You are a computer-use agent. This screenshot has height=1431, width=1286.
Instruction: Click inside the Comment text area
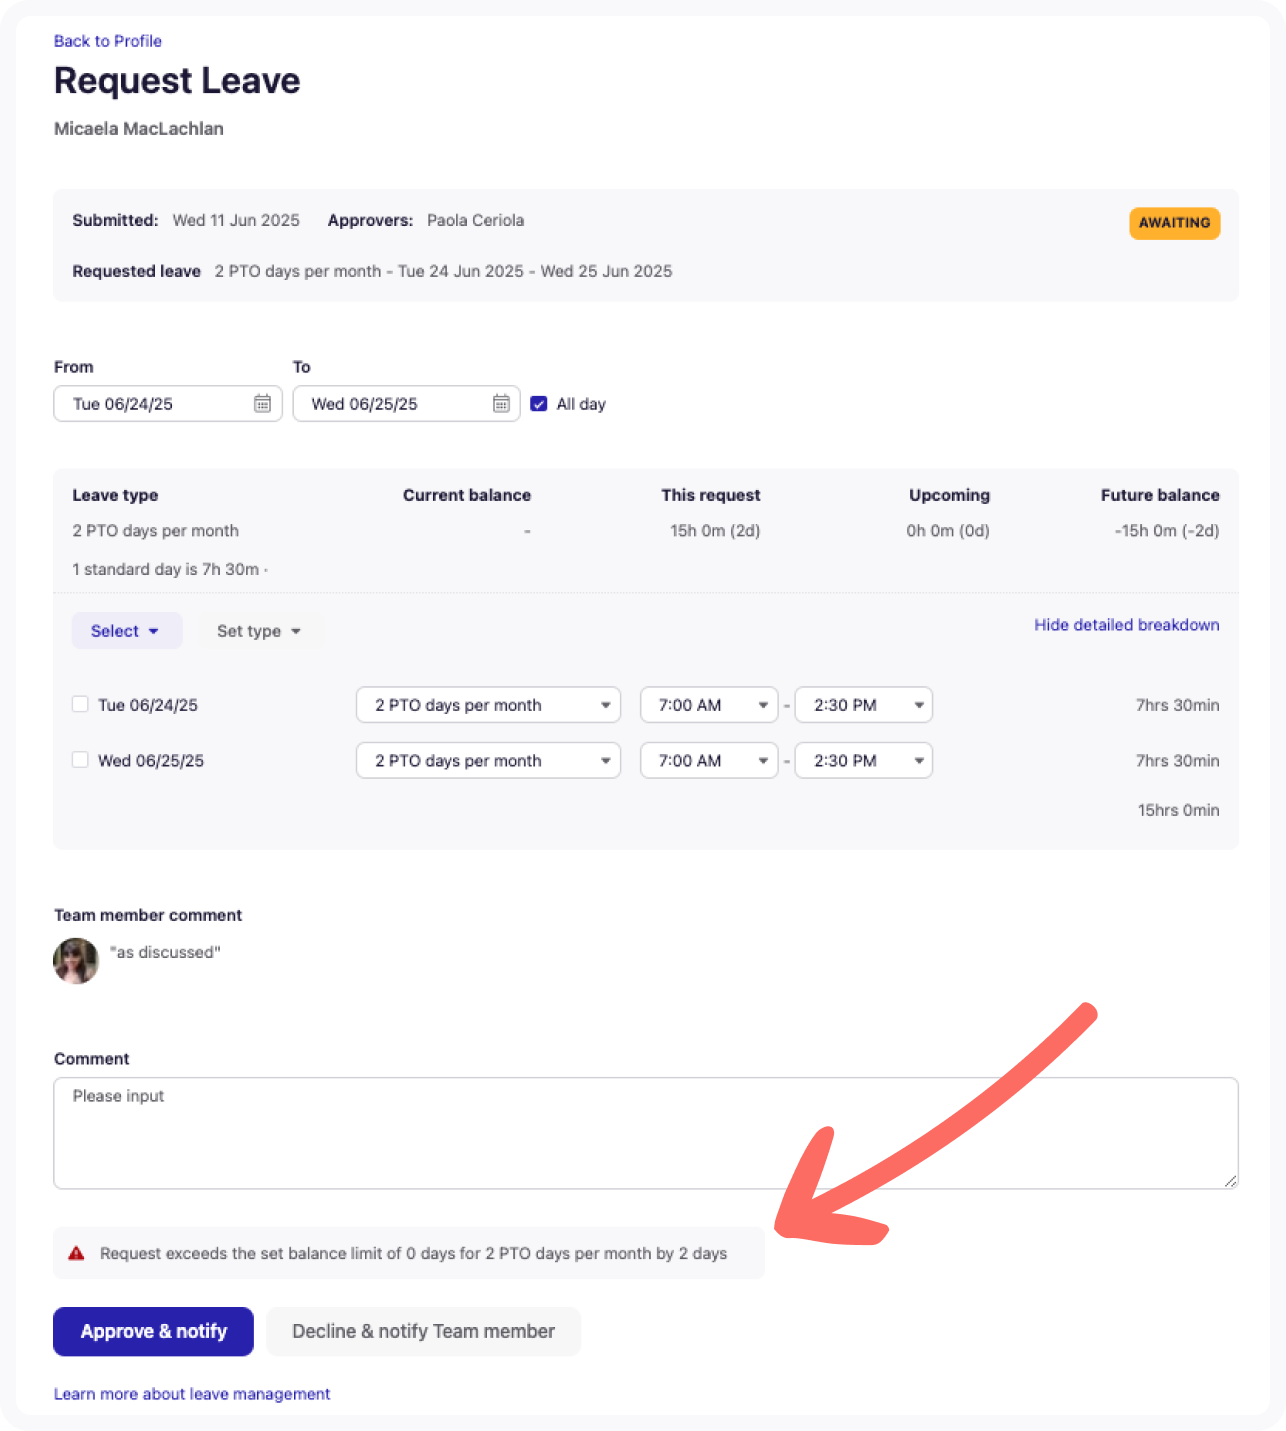[645, 1132]
